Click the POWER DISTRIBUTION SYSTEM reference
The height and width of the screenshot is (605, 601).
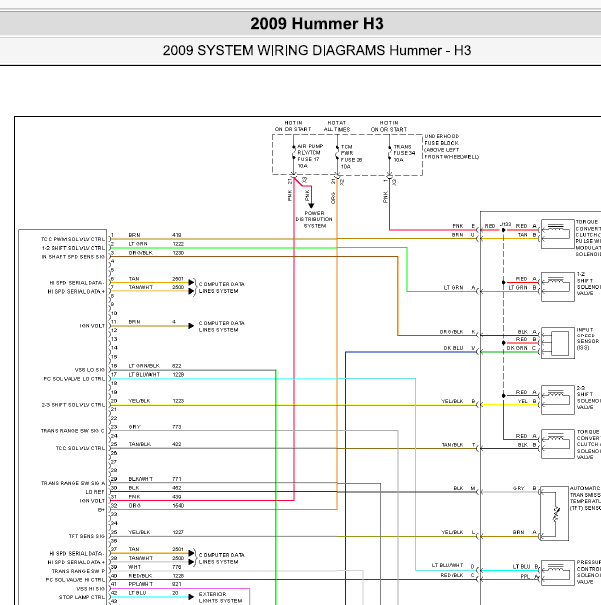pos(314,219)
